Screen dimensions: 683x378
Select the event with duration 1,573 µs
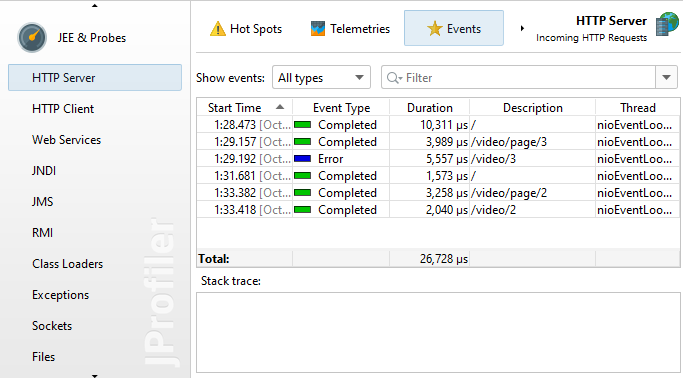[438, 176]
